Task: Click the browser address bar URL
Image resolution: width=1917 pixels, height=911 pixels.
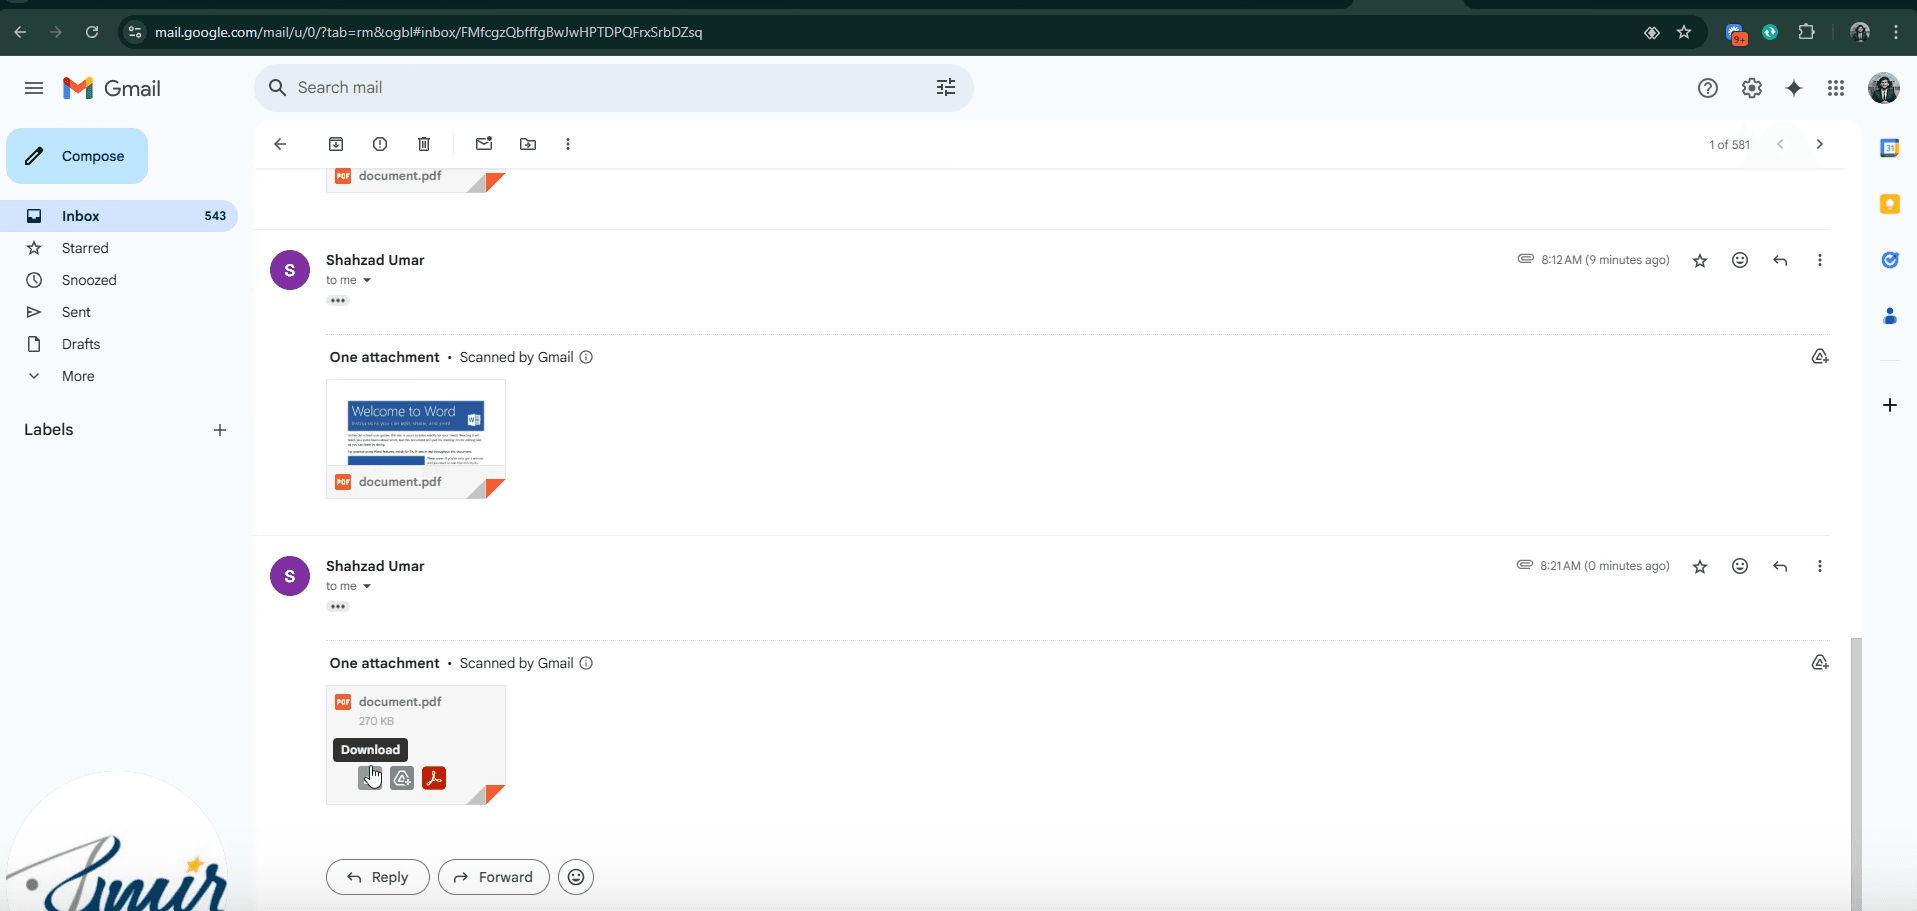Action: tap(428, 32)
